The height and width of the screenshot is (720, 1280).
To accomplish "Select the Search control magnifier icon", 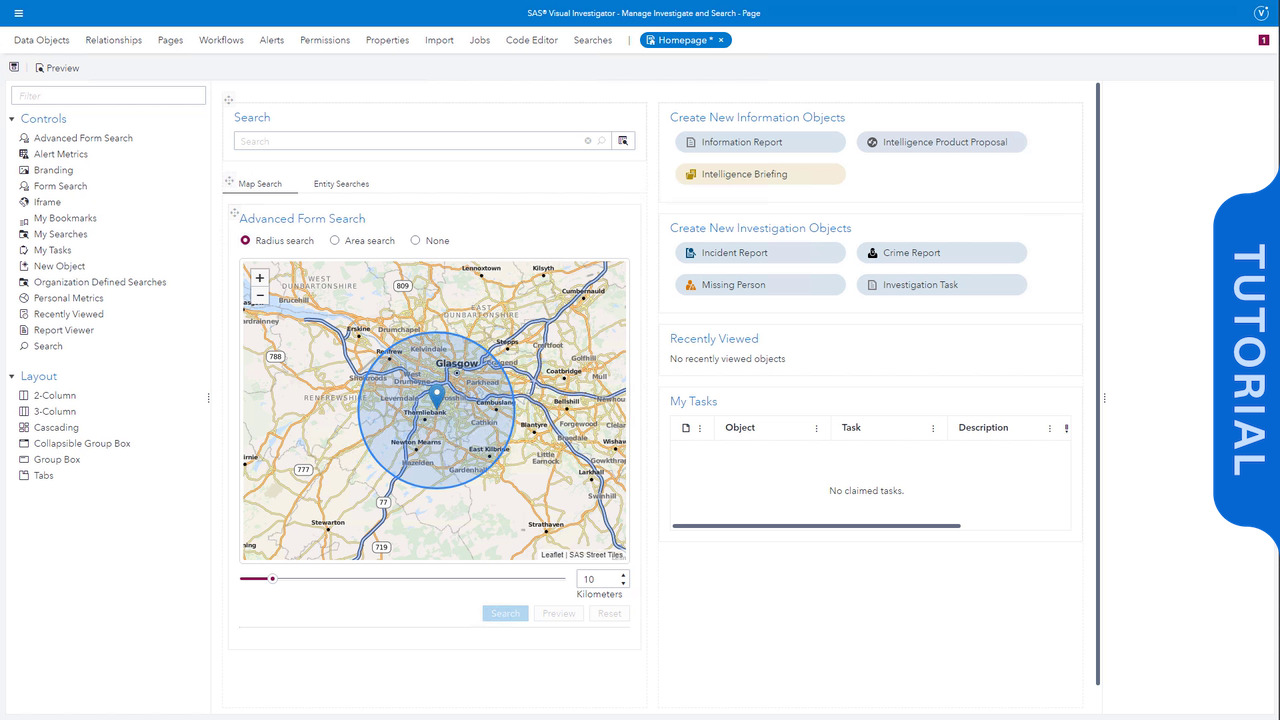I will tap(25, 346).
